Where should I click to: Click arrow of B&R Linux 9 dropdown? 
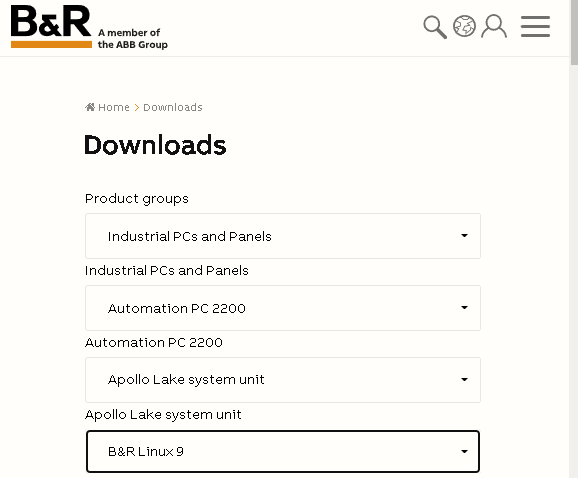[x=464, y=451]
